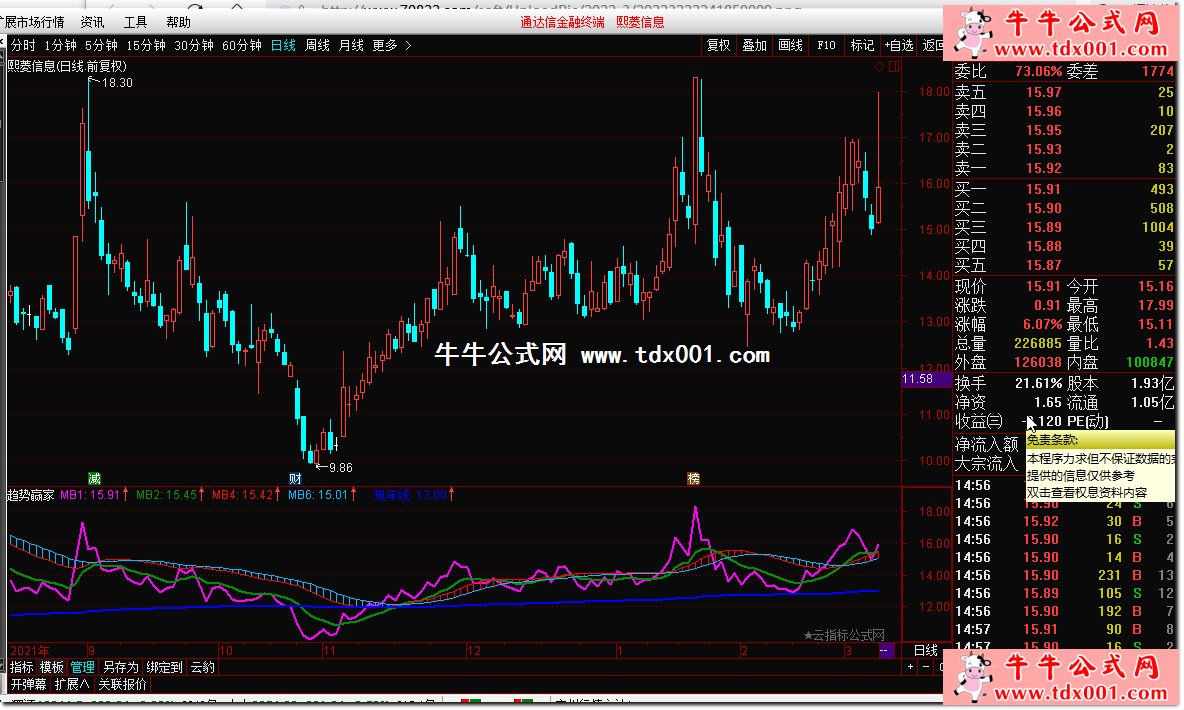Click the 关联报价 button
This screenshot has width=1184, height=710.
point(123,685)
